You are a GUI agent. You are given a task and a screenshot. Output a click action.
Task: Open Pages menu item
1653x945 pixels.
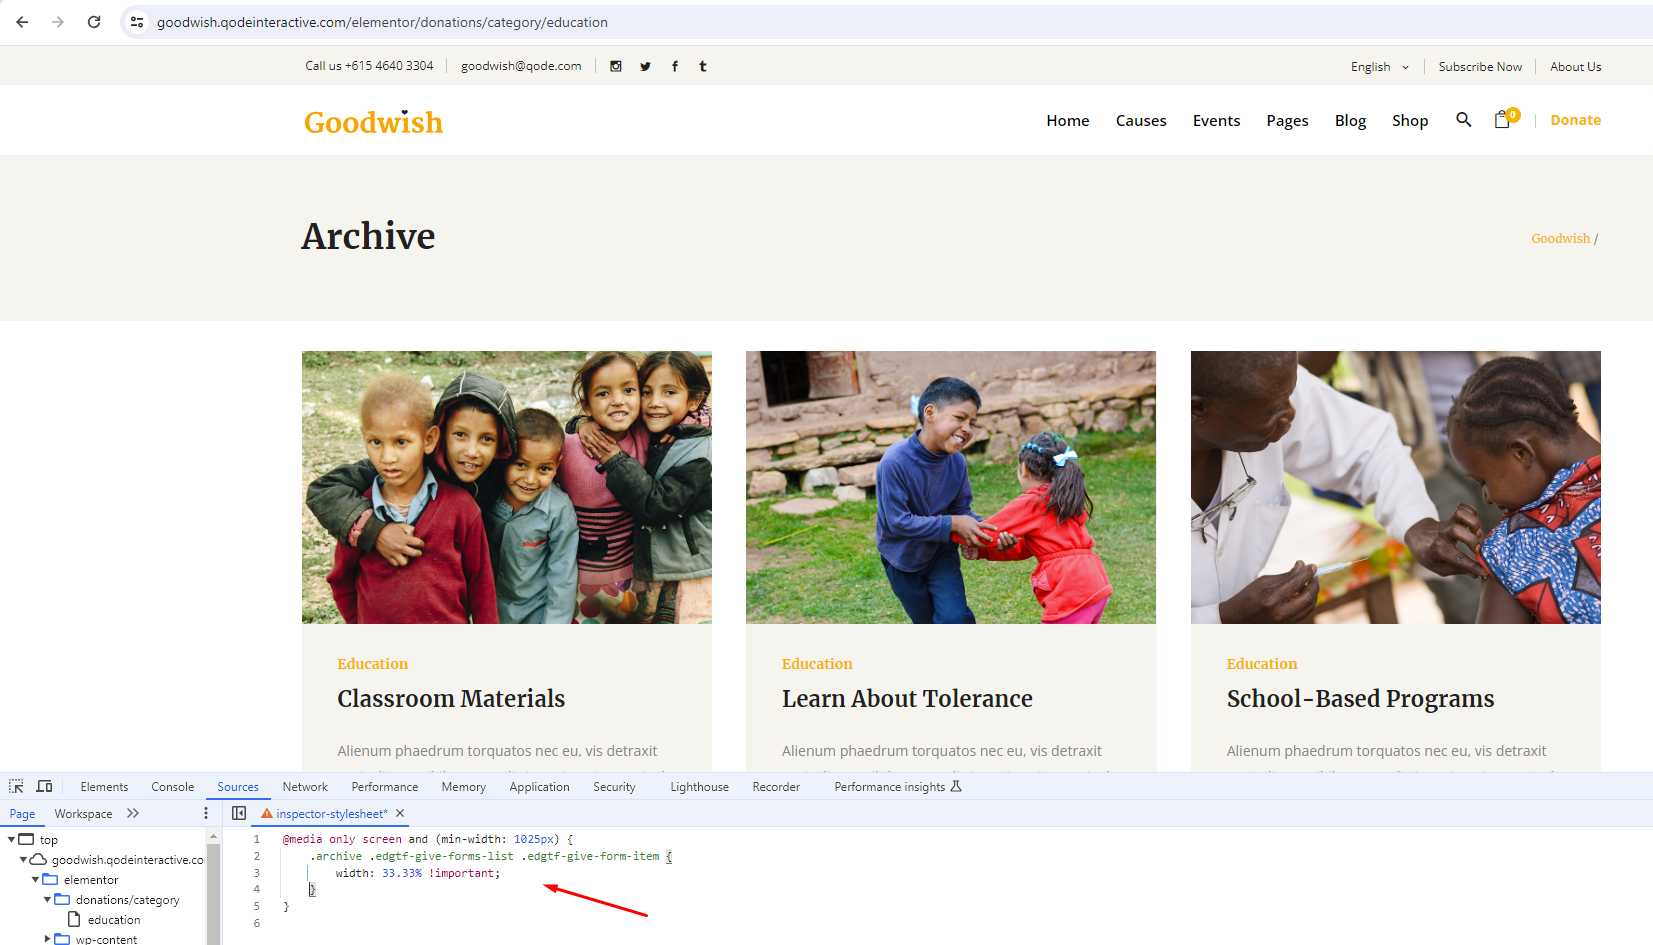1287,121
